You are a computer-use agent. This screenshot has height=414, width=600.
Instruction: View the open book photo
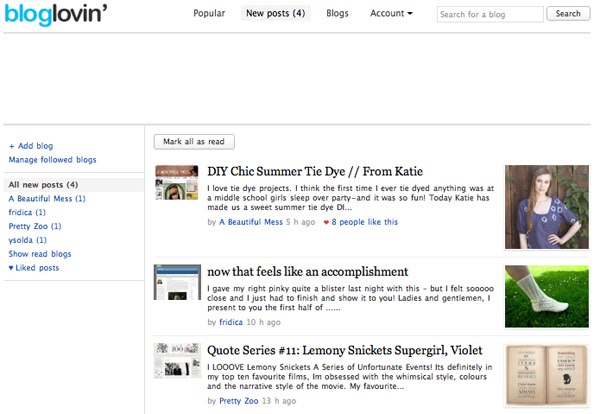point(546,375)
